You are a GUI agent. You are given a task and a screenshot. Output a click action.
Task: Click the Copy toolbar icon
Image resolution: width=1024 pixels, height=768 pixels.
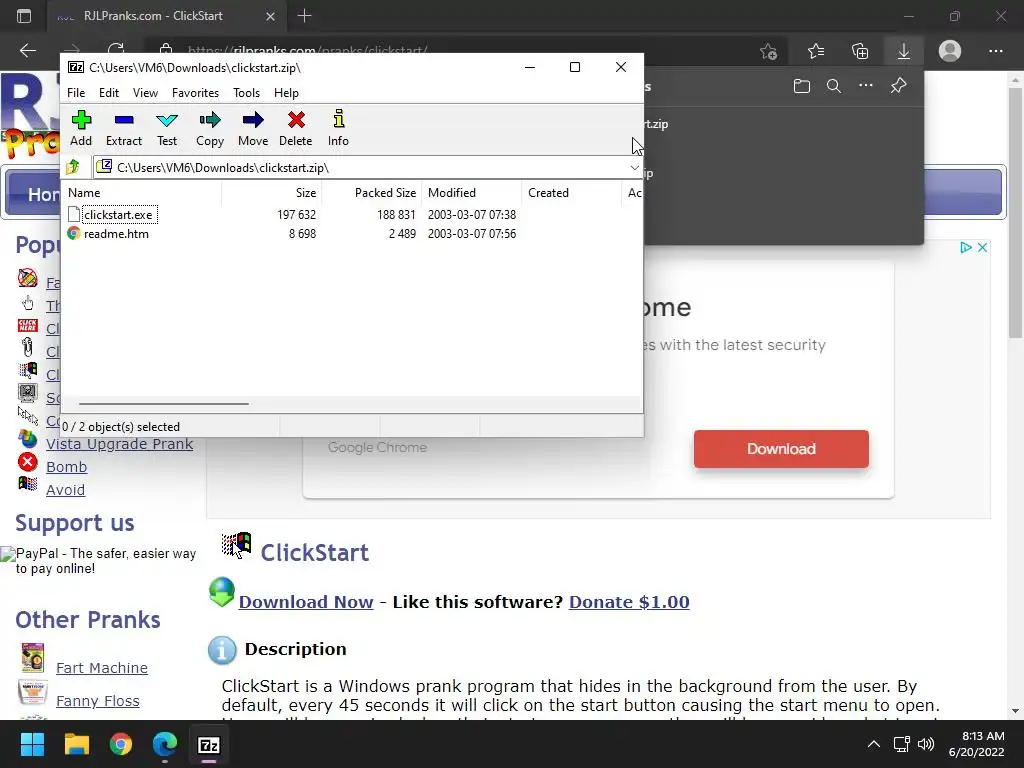[x=210, y=128]
